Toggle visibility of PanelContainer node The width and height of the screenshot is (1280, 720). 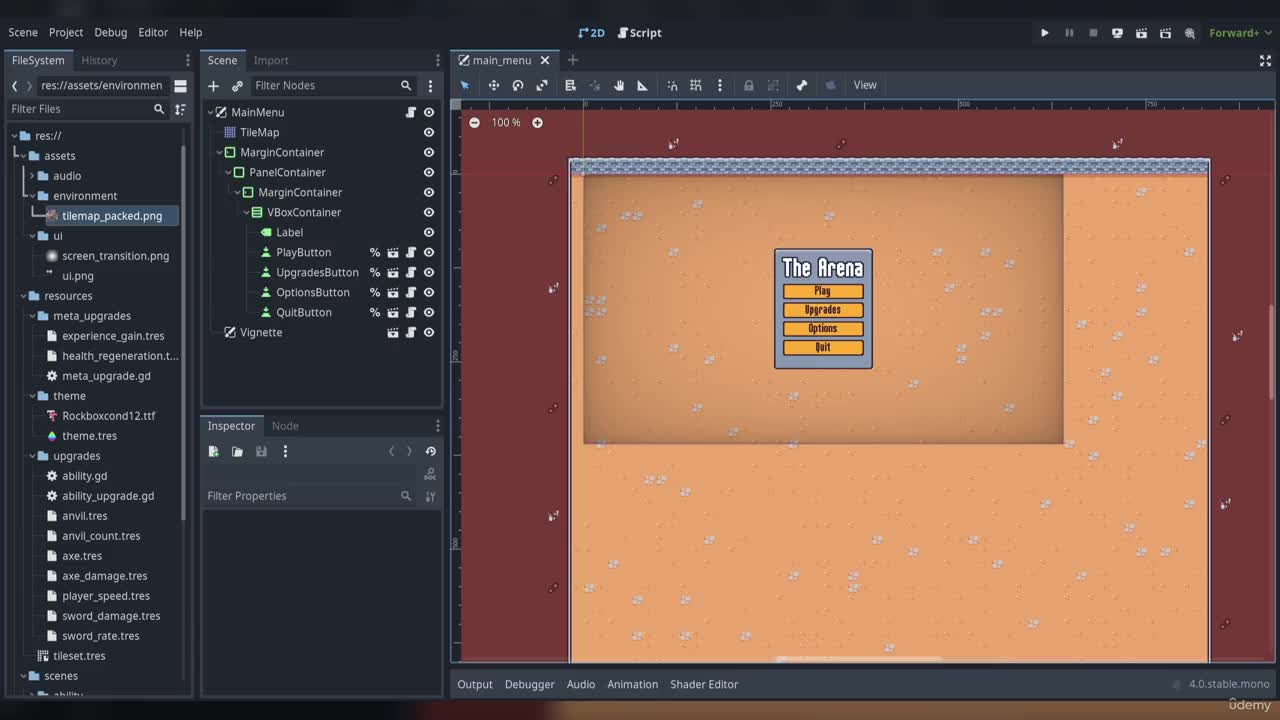(x=429, y=172)
